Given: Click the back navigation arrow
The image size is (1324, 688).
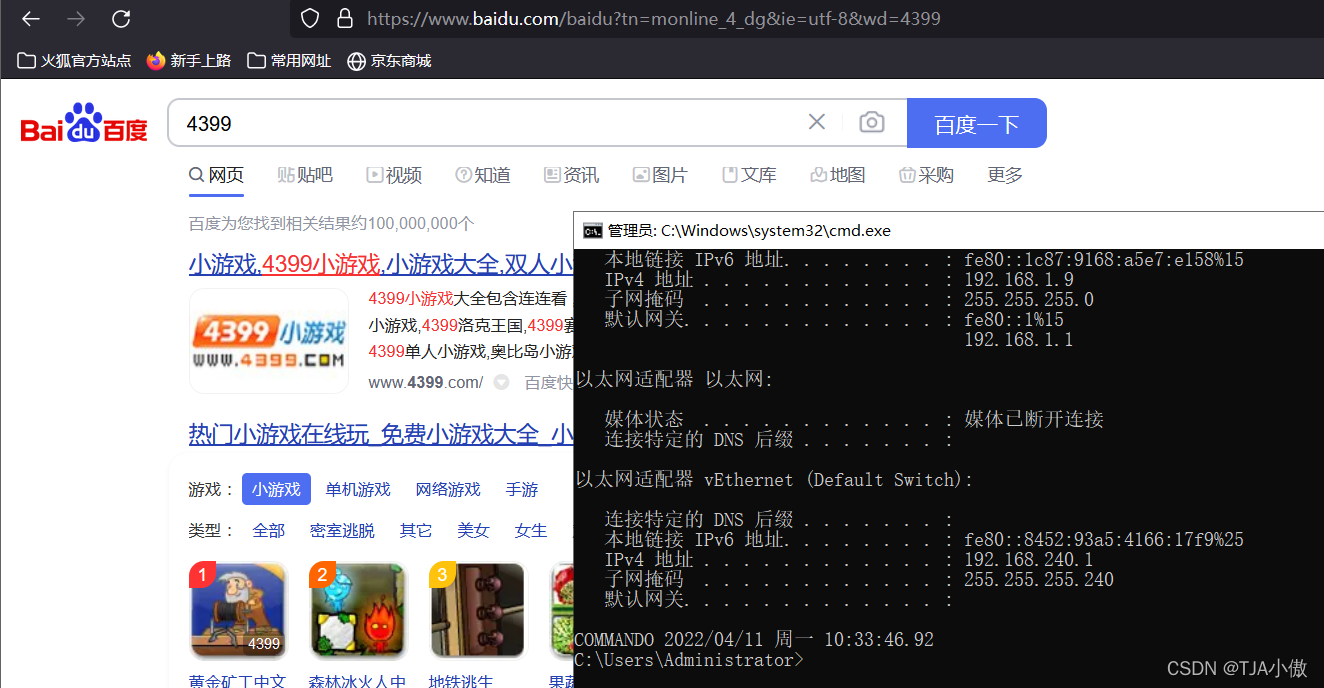Looking at the screenshot, I should (x=29, y=18).
